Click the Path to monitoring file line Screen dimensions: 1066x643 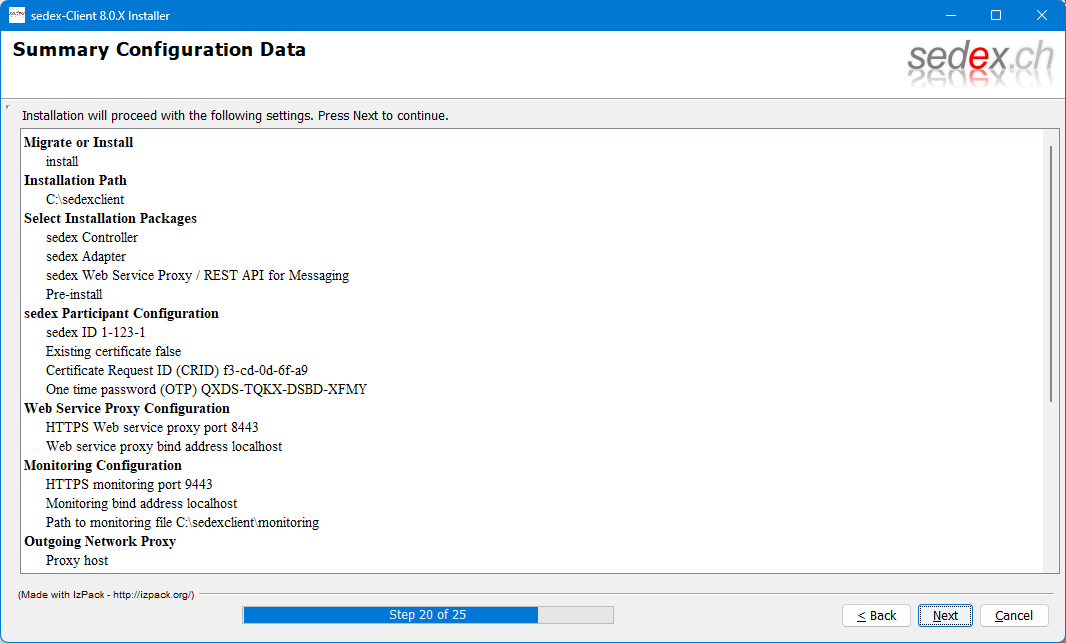click(x=182, y=522)
